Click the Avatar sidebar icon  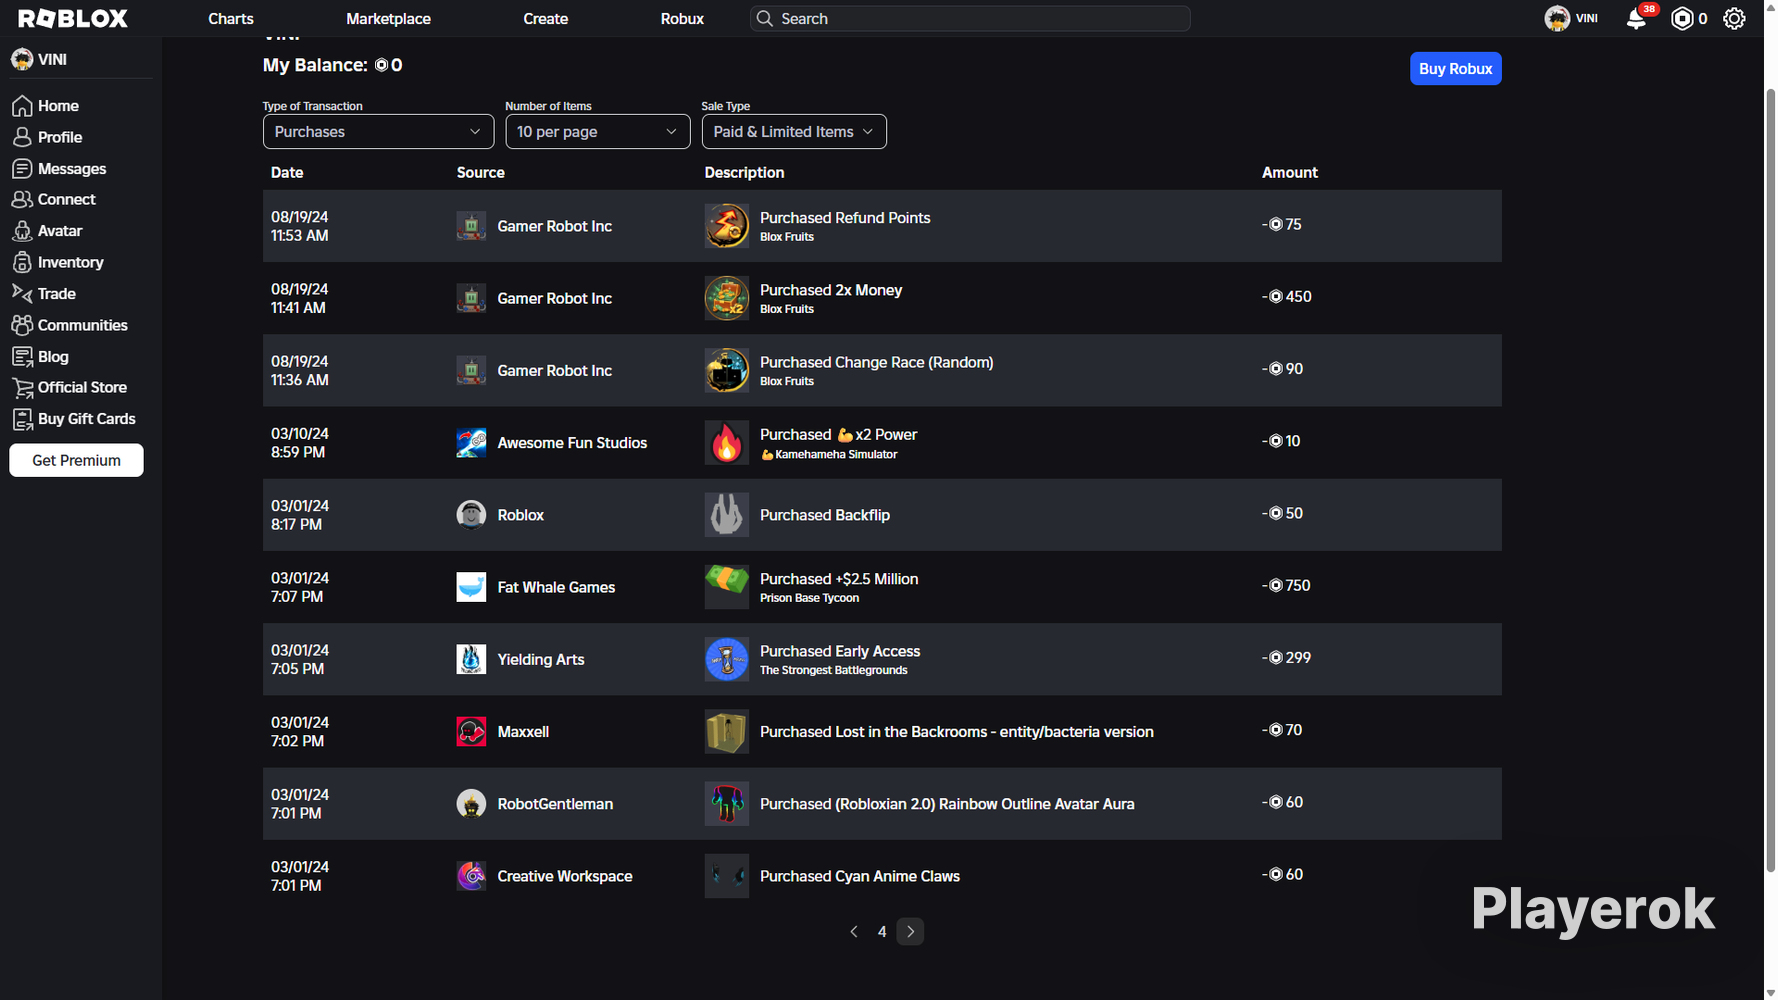click(x=22, y=231)
